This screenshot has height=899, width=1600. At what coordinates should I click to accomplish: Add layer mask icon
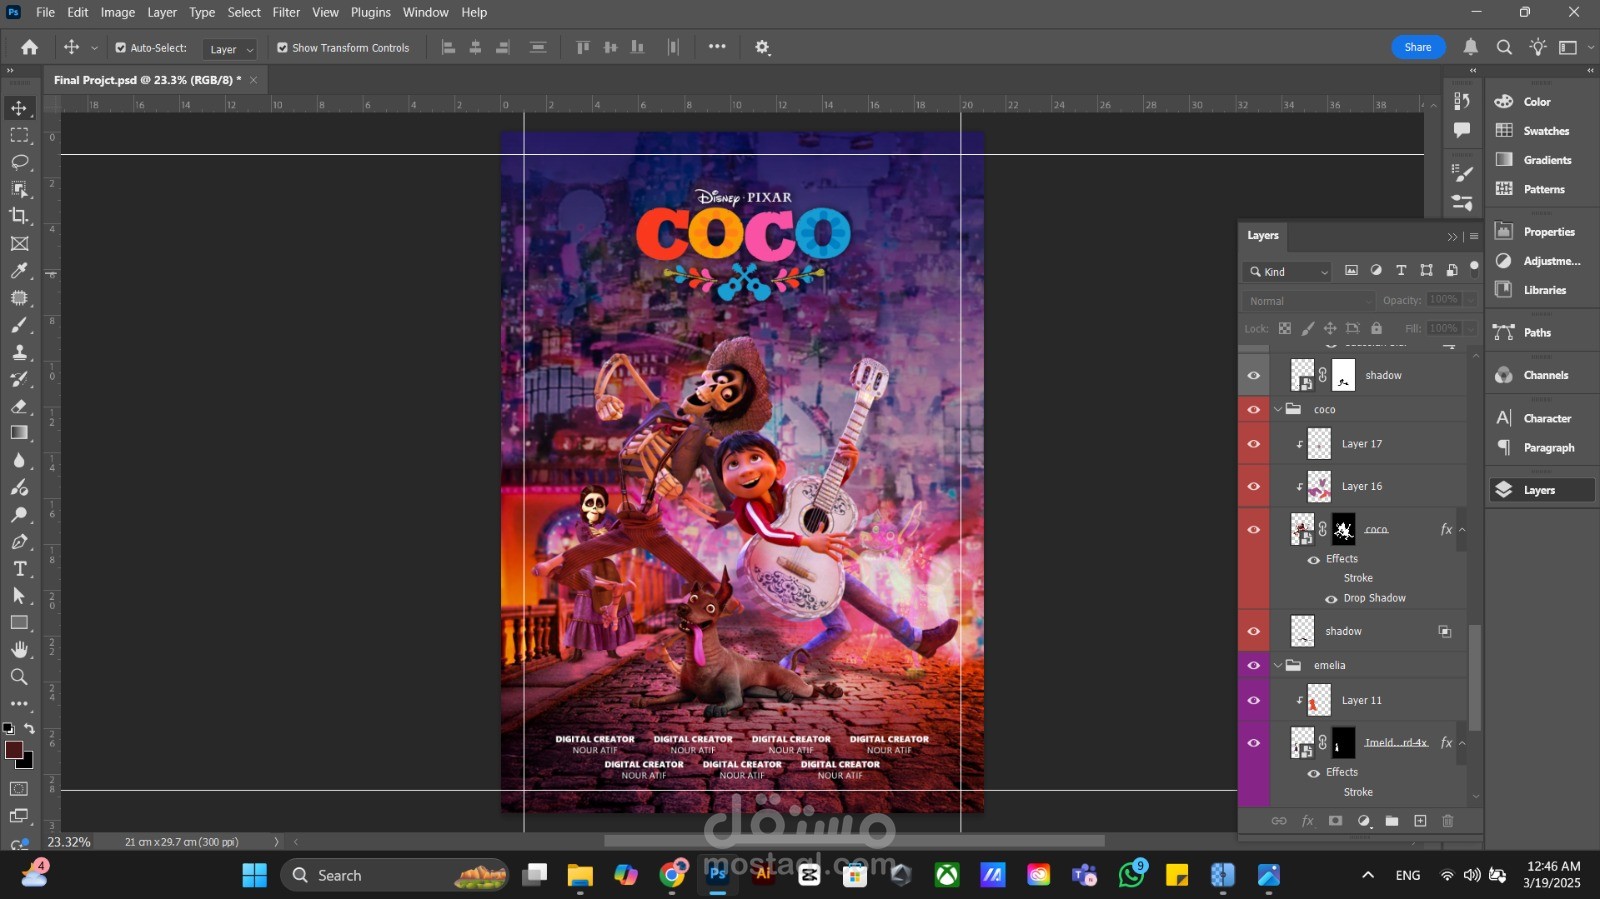(1335, 821)
